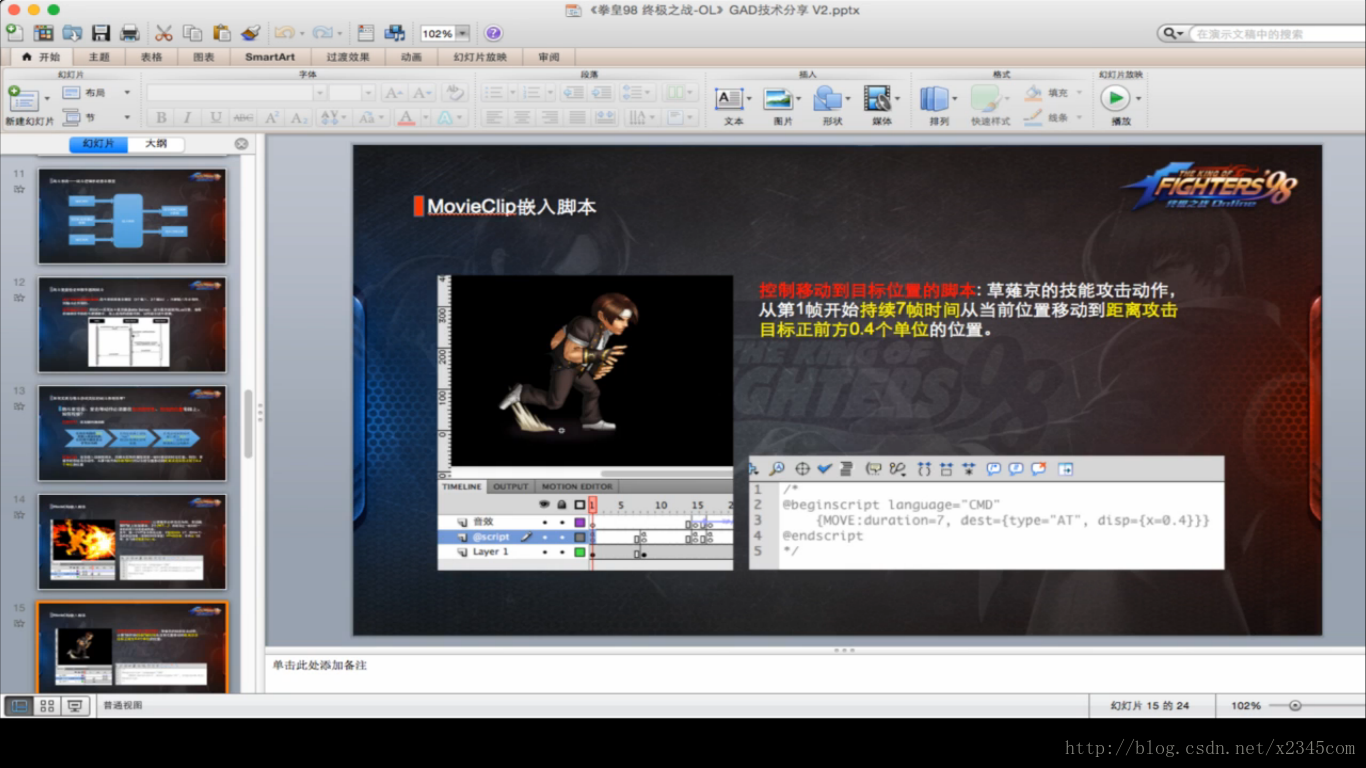Image resolution: width=1366 pixels, height=768 pixels.
Task: Click the Copy icon
Action: [193, 33]
